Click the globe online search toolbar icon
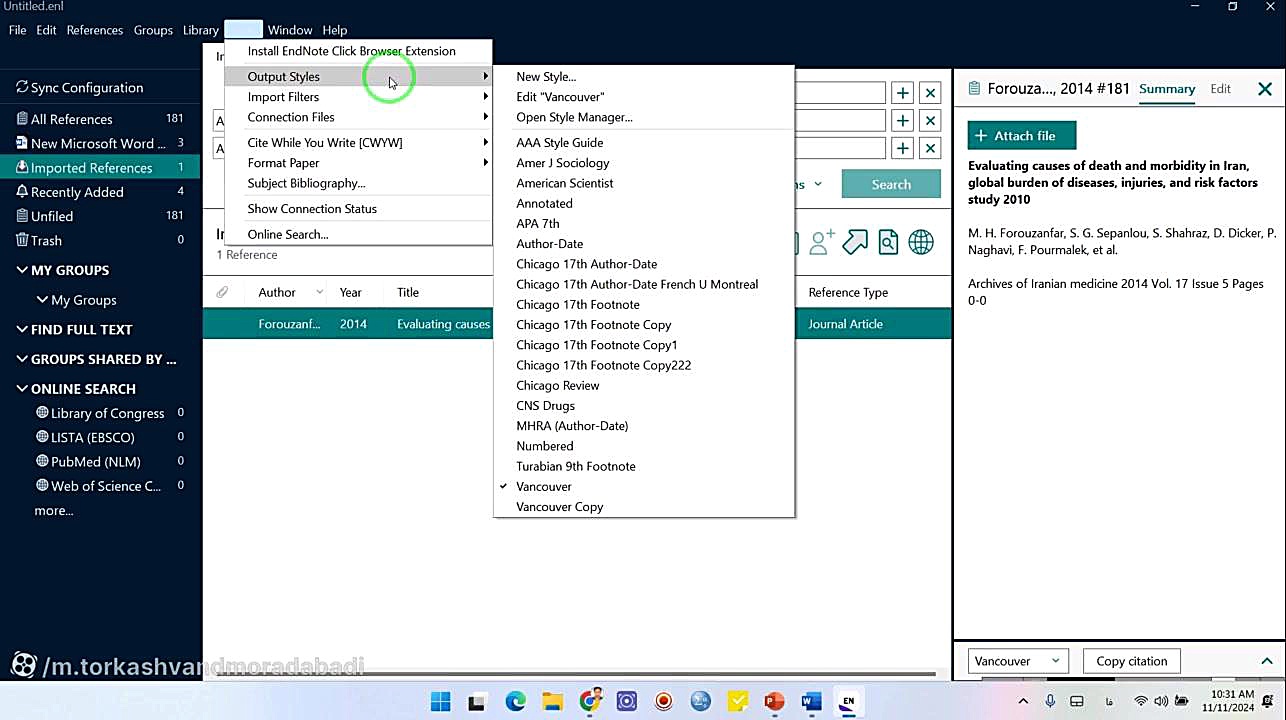This screenshot has width=1286, height=720. click(921, 242)
